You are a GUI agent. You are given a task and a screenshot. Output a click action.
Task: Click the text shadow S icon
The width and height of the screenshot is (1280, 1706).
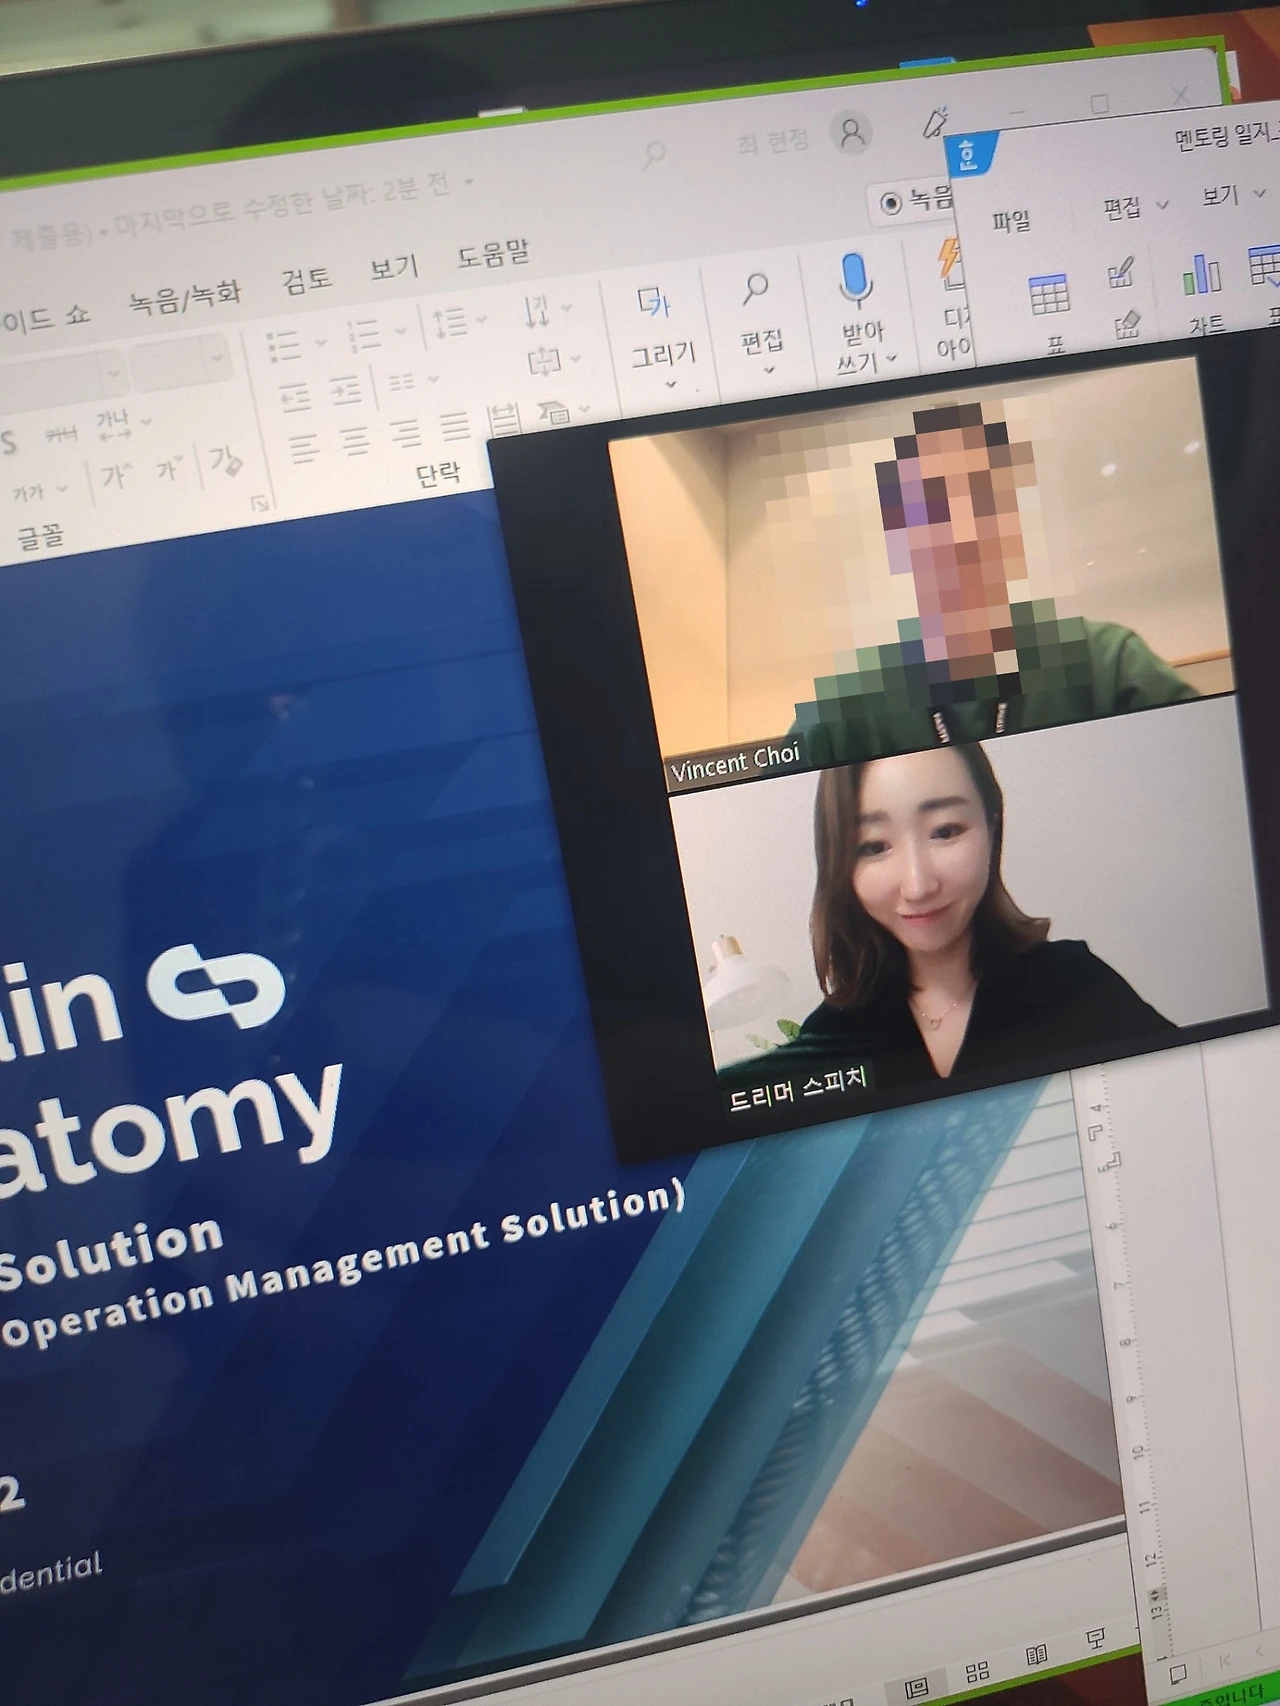10,443
